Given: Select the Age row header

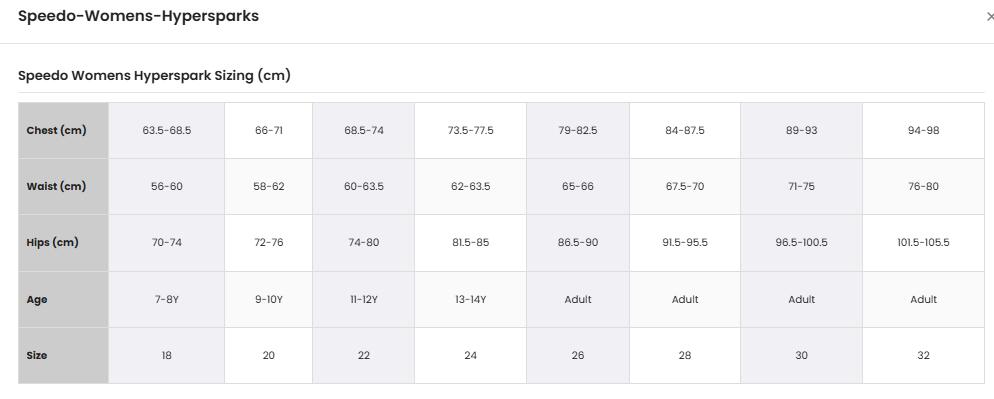Looking at the screenshot, I should tap(63, 299).
